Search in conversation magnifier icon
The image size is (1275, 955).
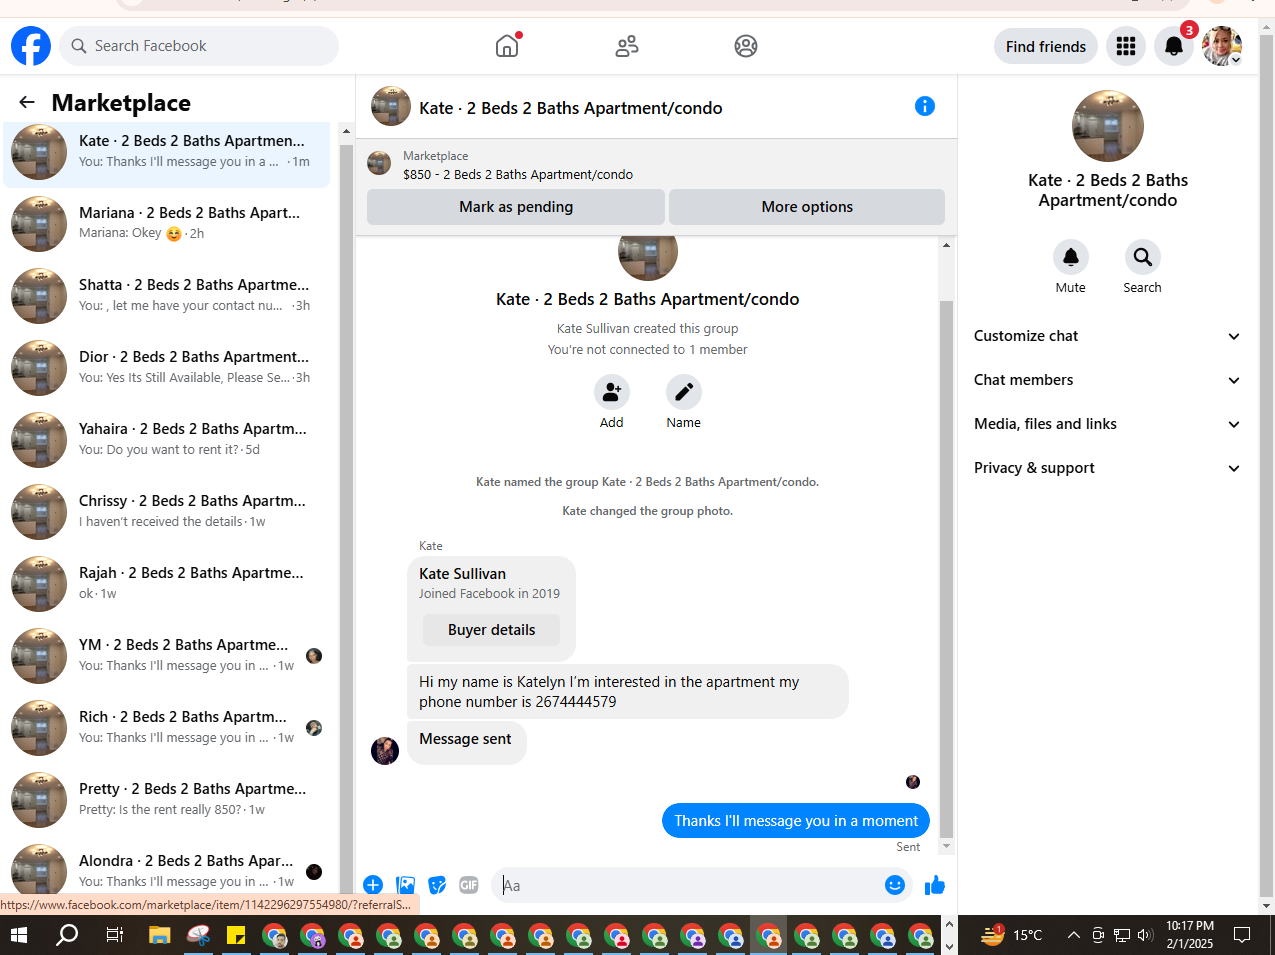click(1143, 257)
